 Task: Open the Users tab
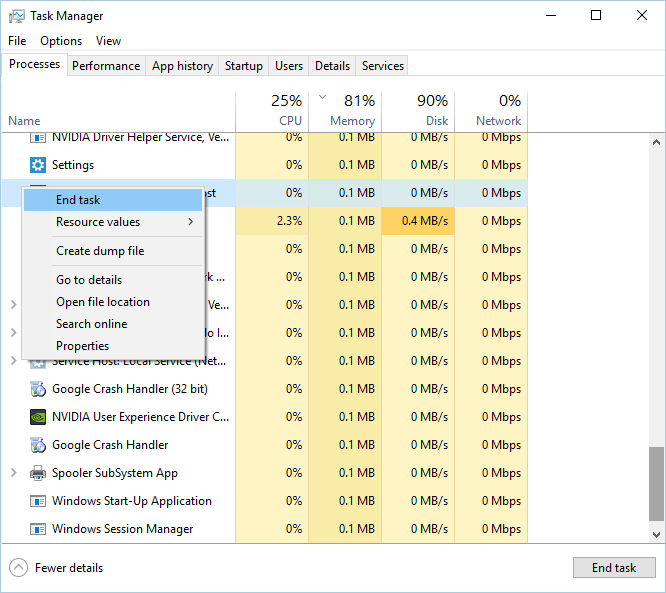289,66
